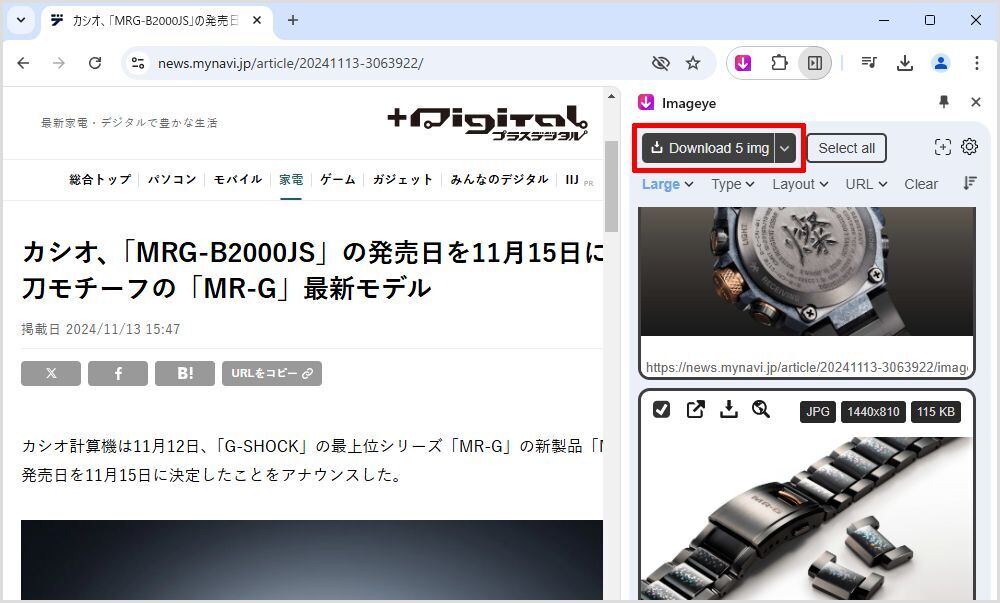Click Download 5 img button
The image size is (1000, 603).
708,148
